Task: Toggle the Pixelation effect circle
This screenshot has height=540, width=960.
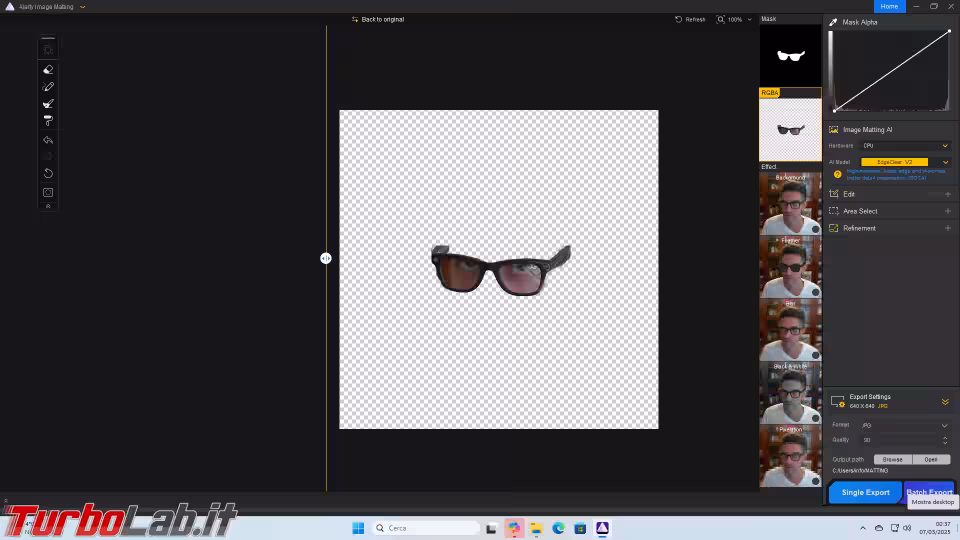Action: 816,481
